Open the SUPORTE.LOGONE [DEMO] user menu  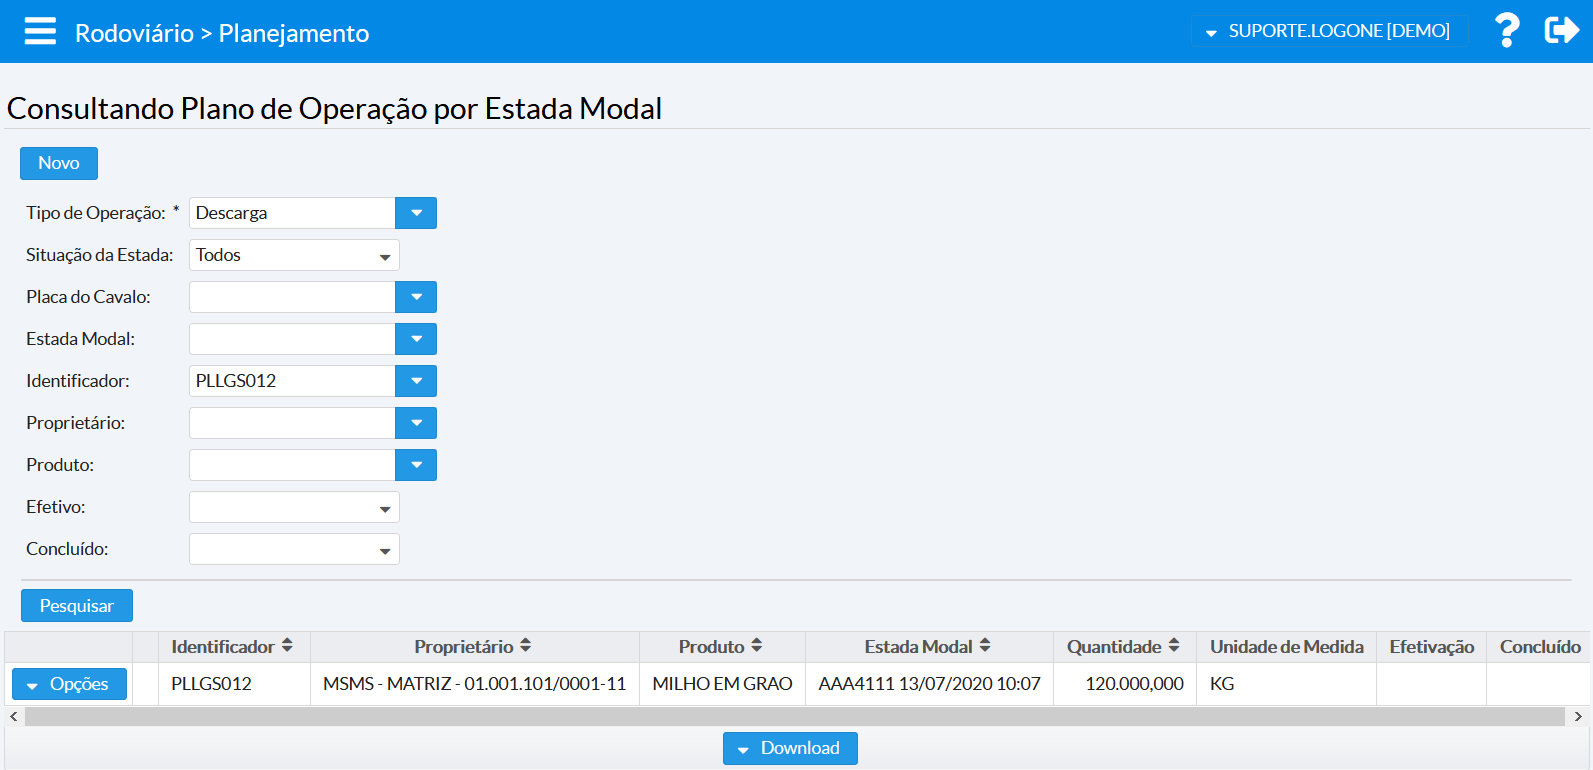(1328, 31)
